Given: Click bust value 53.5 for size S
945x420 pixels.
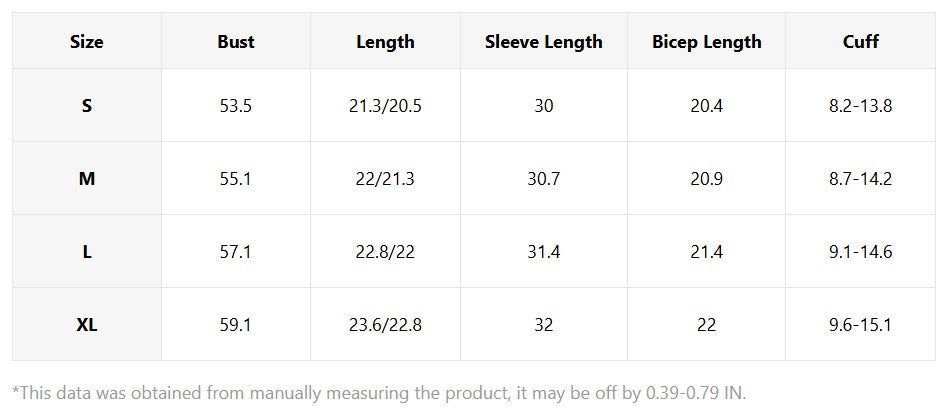Looking at the screenshot, I should pyautogui.click(x=236, y=105).
